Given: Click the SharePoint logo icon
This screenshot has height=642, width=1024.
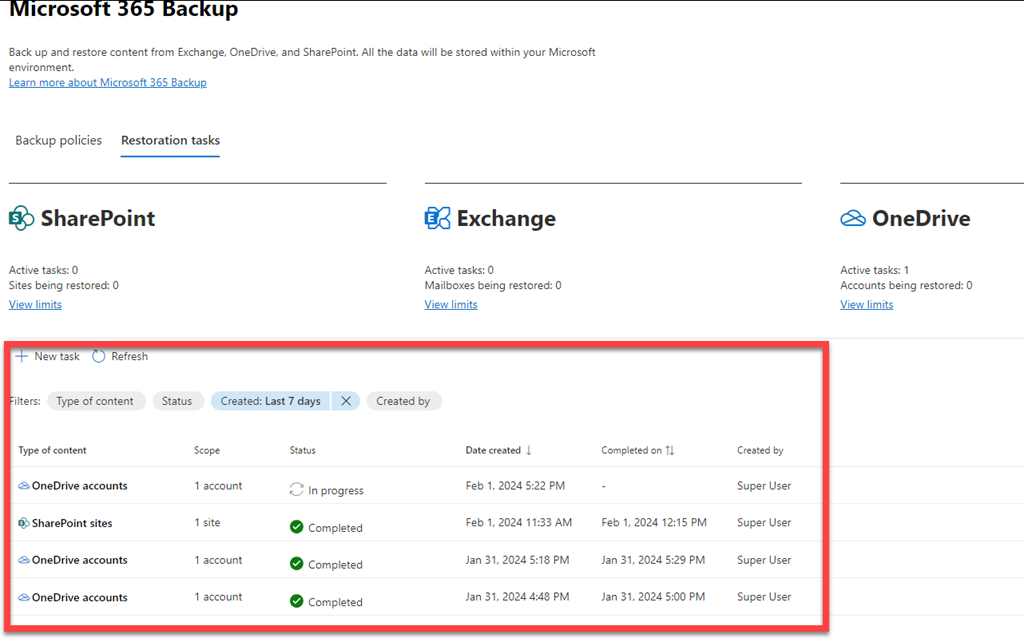Looking at the screenshot, I should 21,218.
